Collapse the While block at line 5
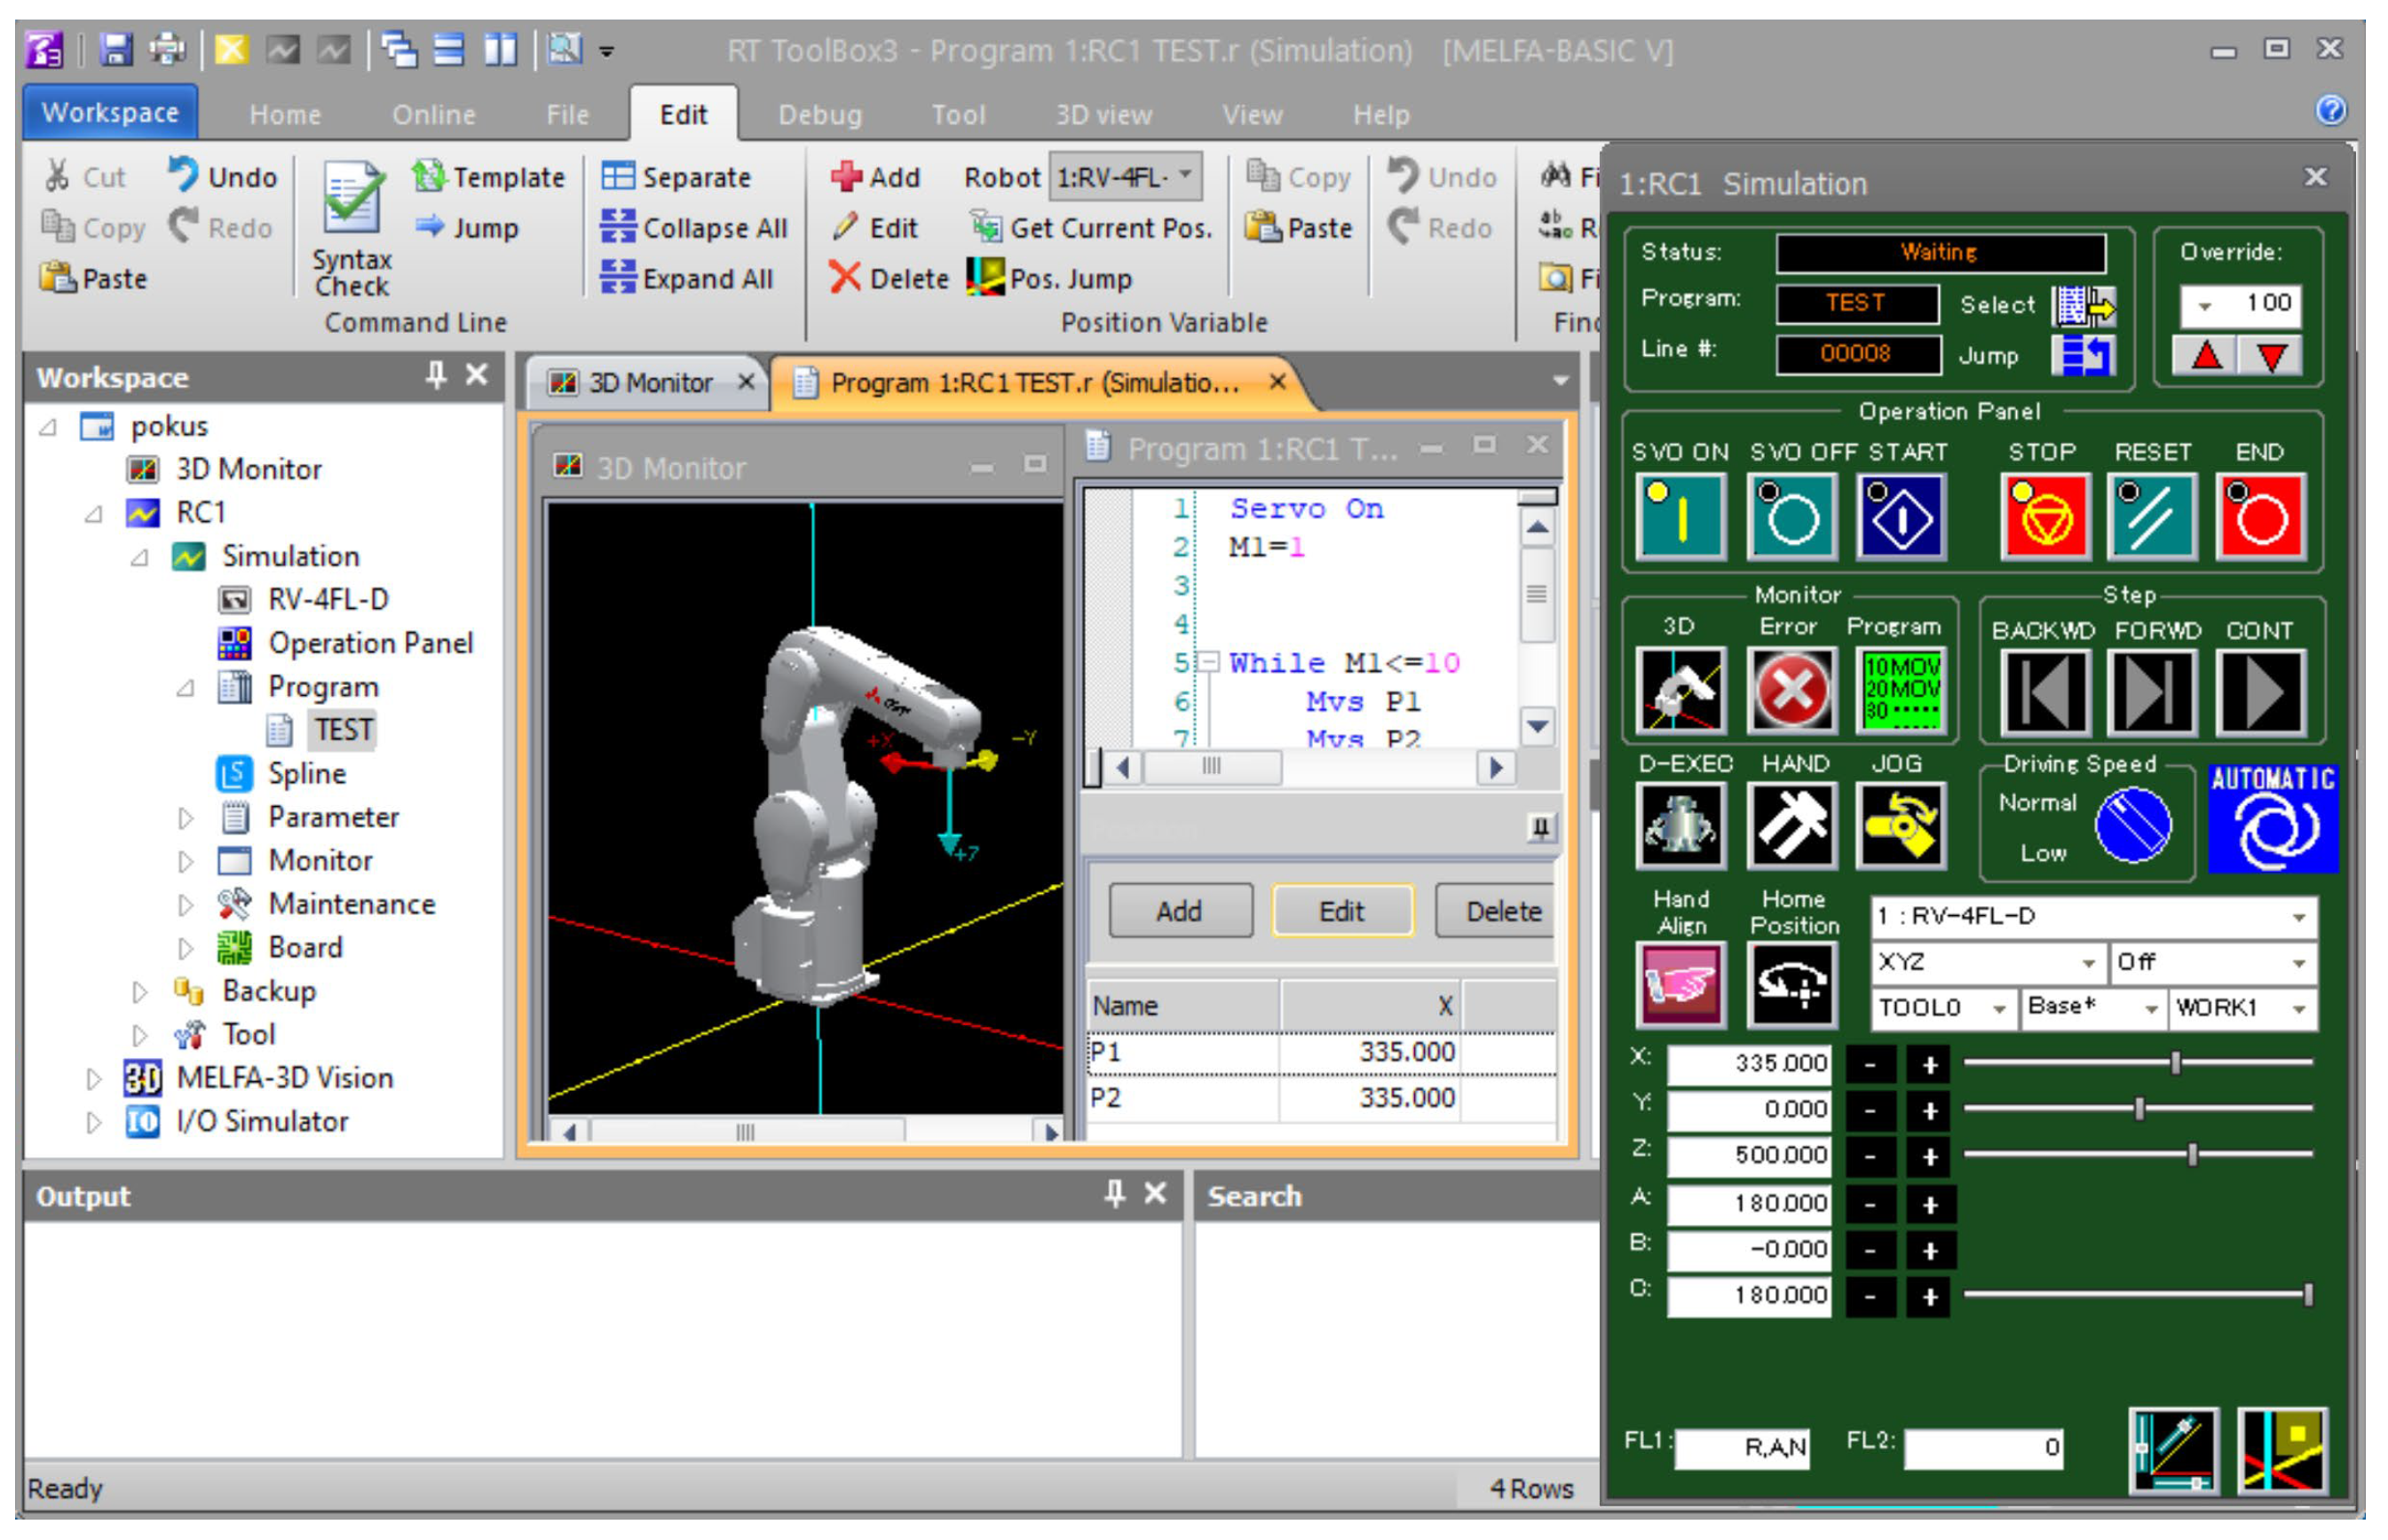Screen dimensions: 2388x1540 click(x=1209, y=662)
